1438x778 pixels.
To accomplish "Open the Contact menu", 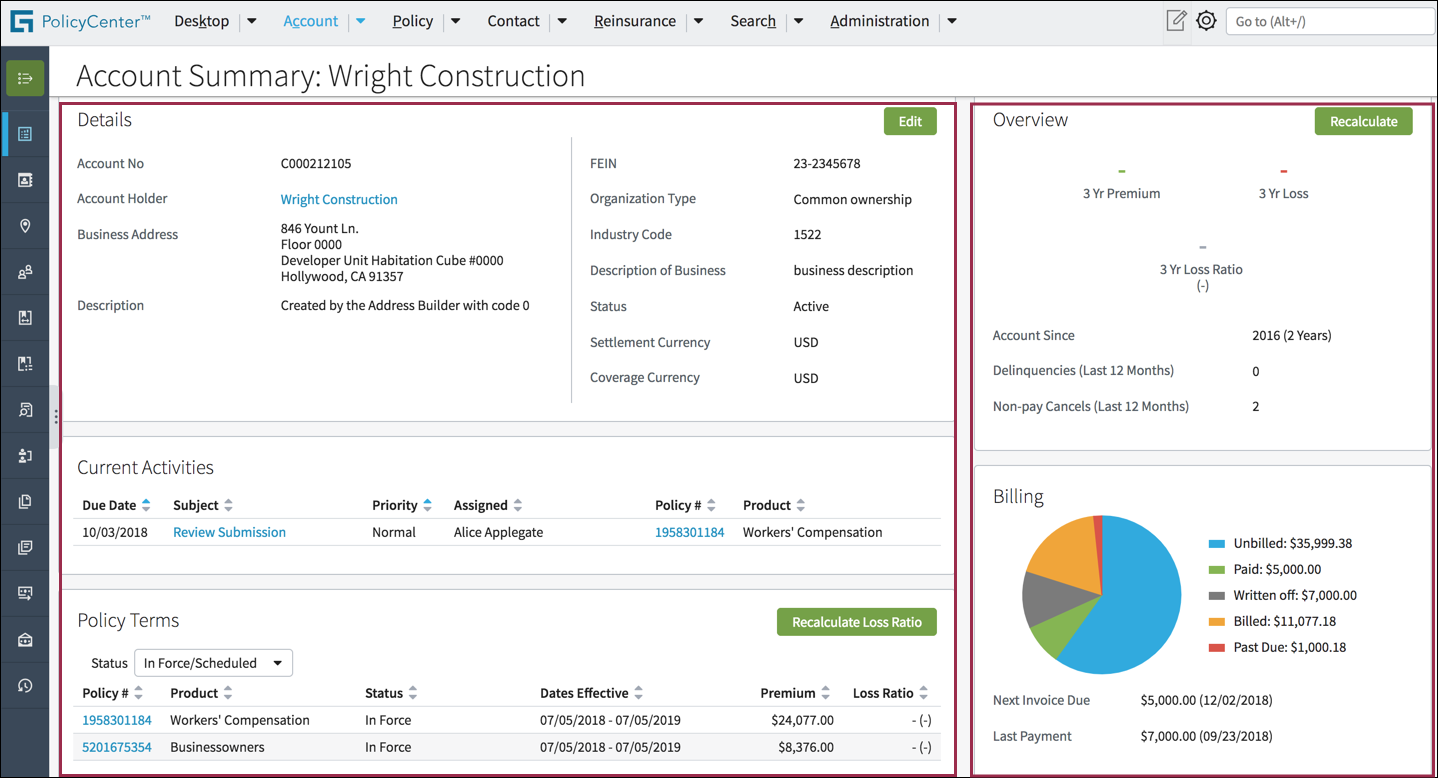I will click(x=513, y=21).
